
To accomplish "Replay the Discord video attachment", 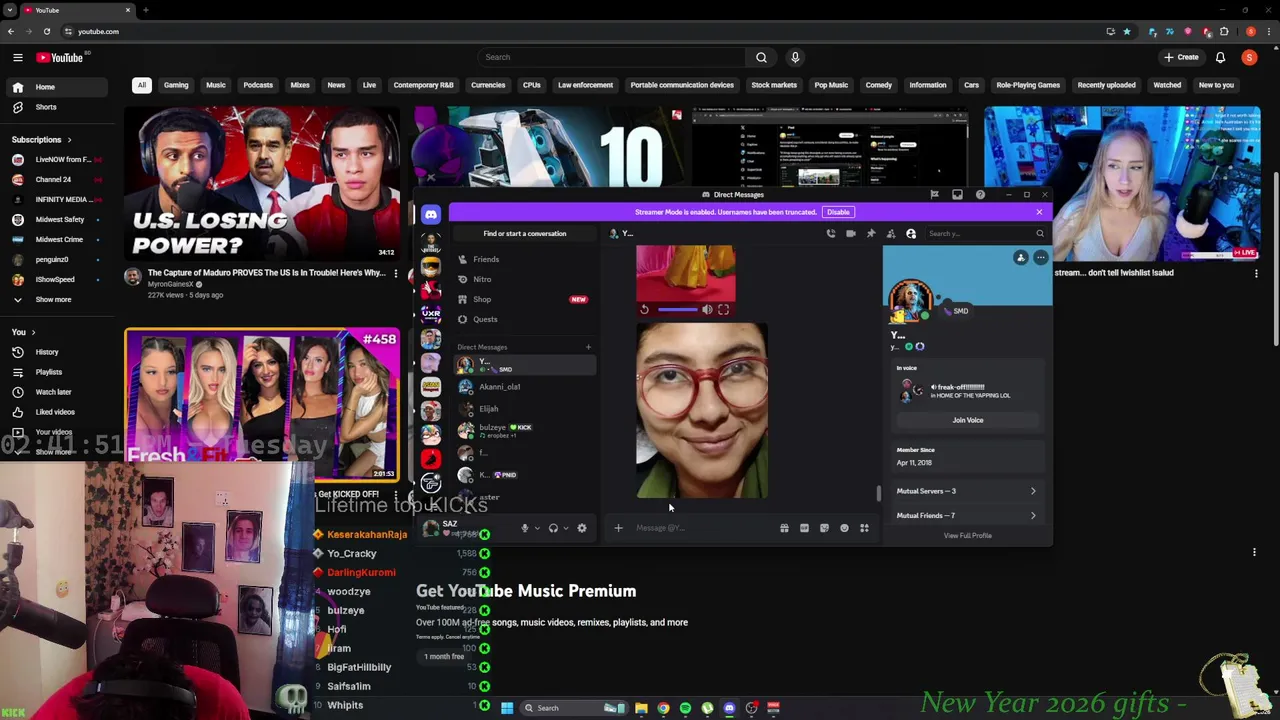I will click(644, 310).
